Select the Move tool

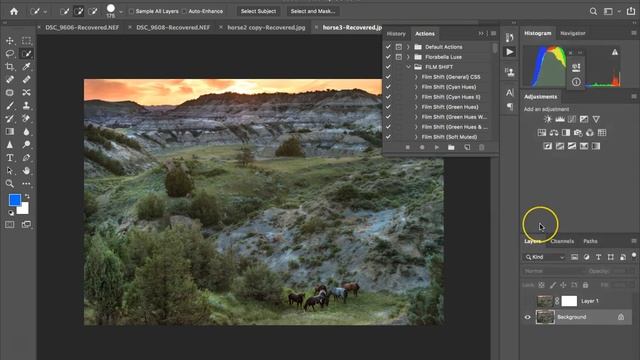[x=10, y=41]
